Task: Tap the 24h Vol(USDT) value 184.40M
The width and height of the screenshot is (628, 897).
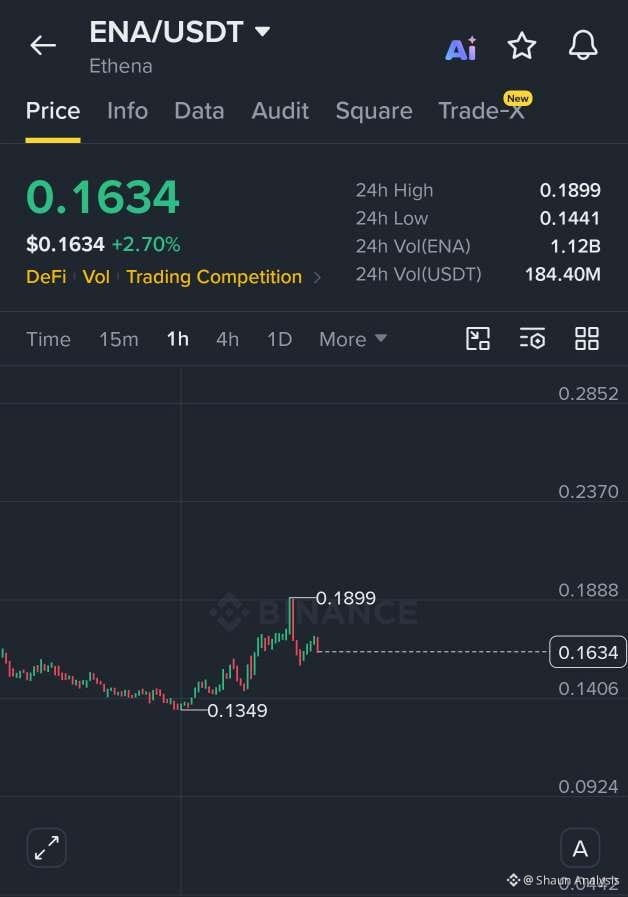Action: 563,274
